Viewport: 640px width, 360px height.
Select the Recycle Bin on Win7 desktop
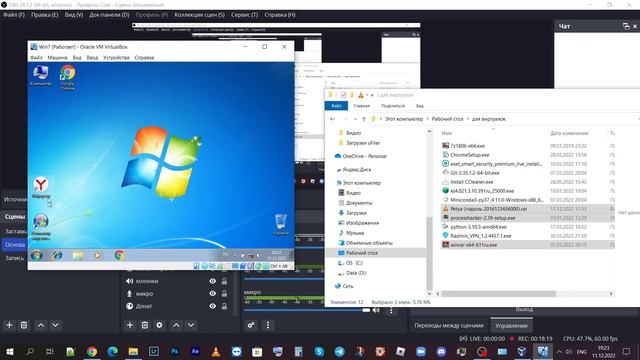pyautogui.click(x=281, y=224)
